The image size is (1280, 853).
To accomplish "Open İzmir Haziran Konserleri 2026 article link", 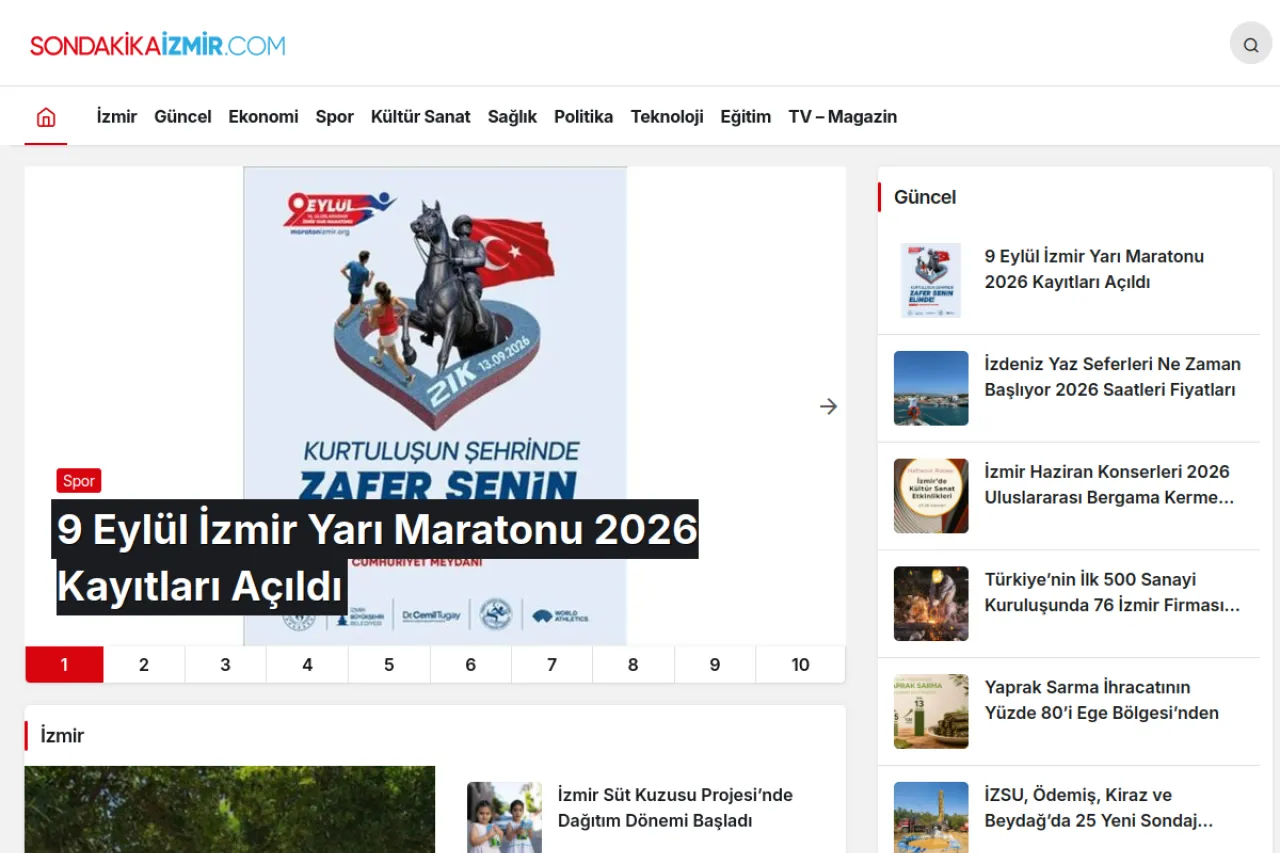I will 1110,484.
